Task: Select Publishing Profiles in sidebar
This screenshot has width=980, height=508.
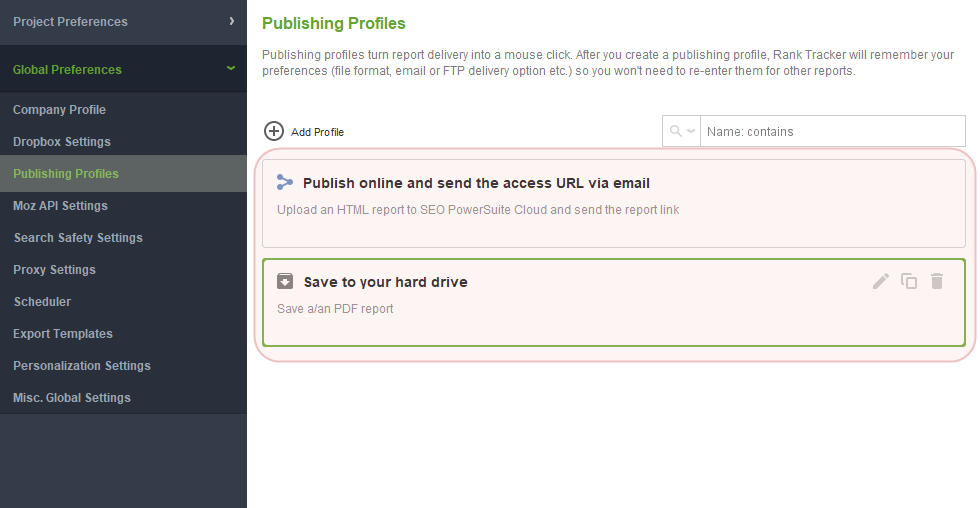Action: point(123,174)
